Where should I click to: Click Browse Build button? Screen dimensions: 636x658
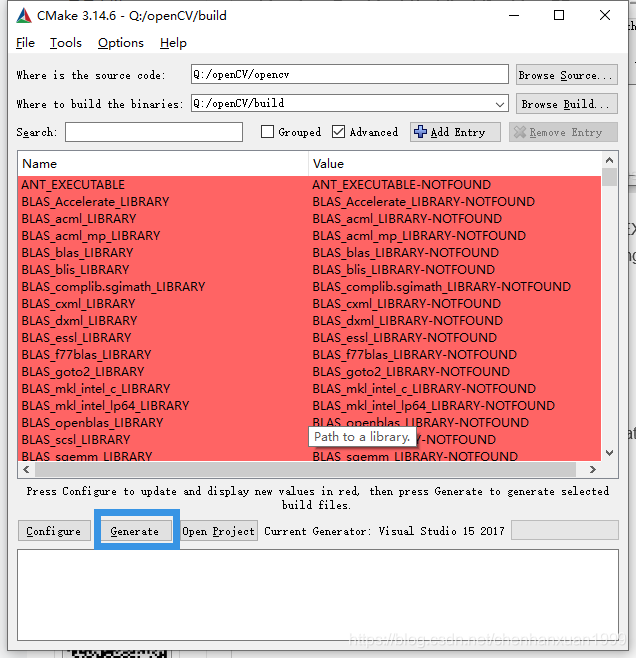tap(566, 104)
